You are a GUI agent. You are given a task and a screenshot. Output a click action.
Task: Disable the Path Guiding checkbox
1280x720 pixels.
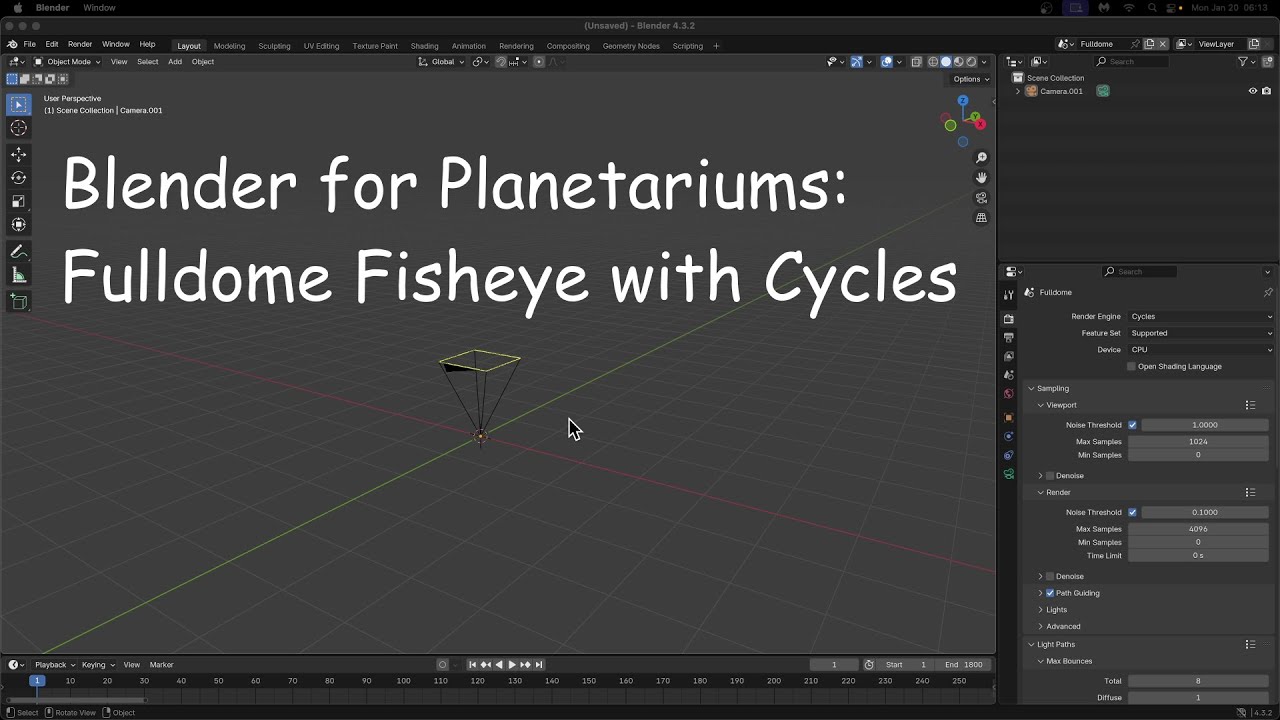1049,593
